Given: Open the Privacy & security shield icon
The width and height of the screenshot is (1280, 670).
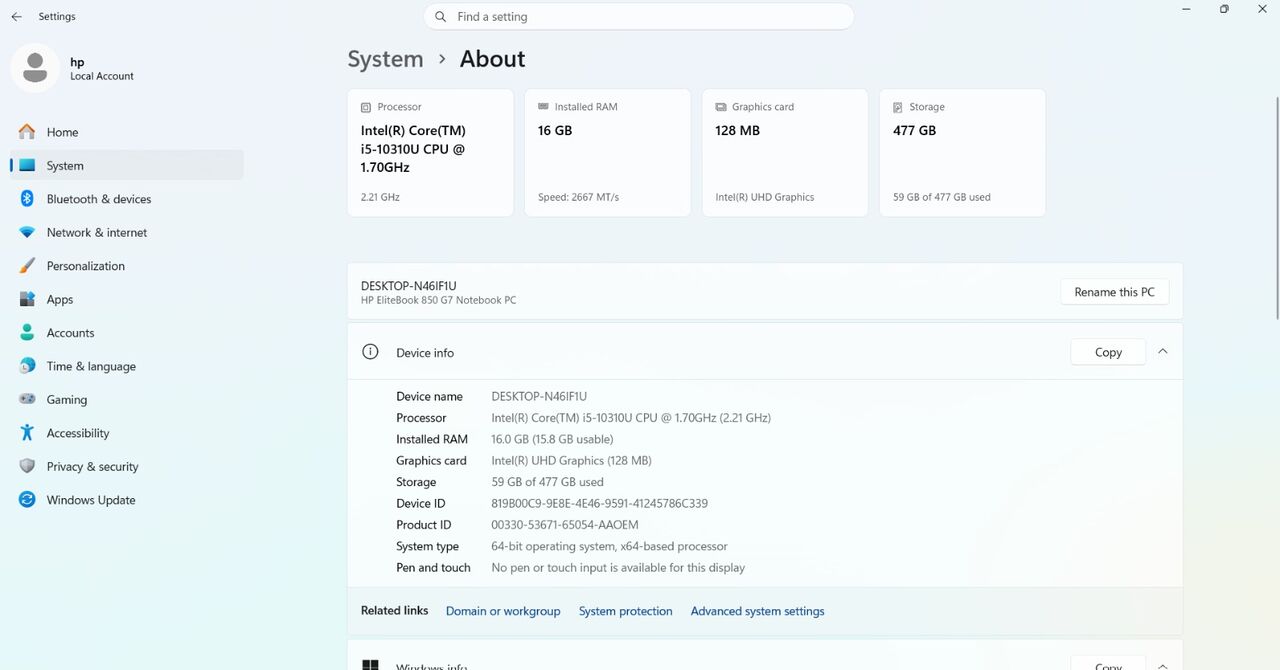Looking at the screenshot, I should (x=27, y=466).
